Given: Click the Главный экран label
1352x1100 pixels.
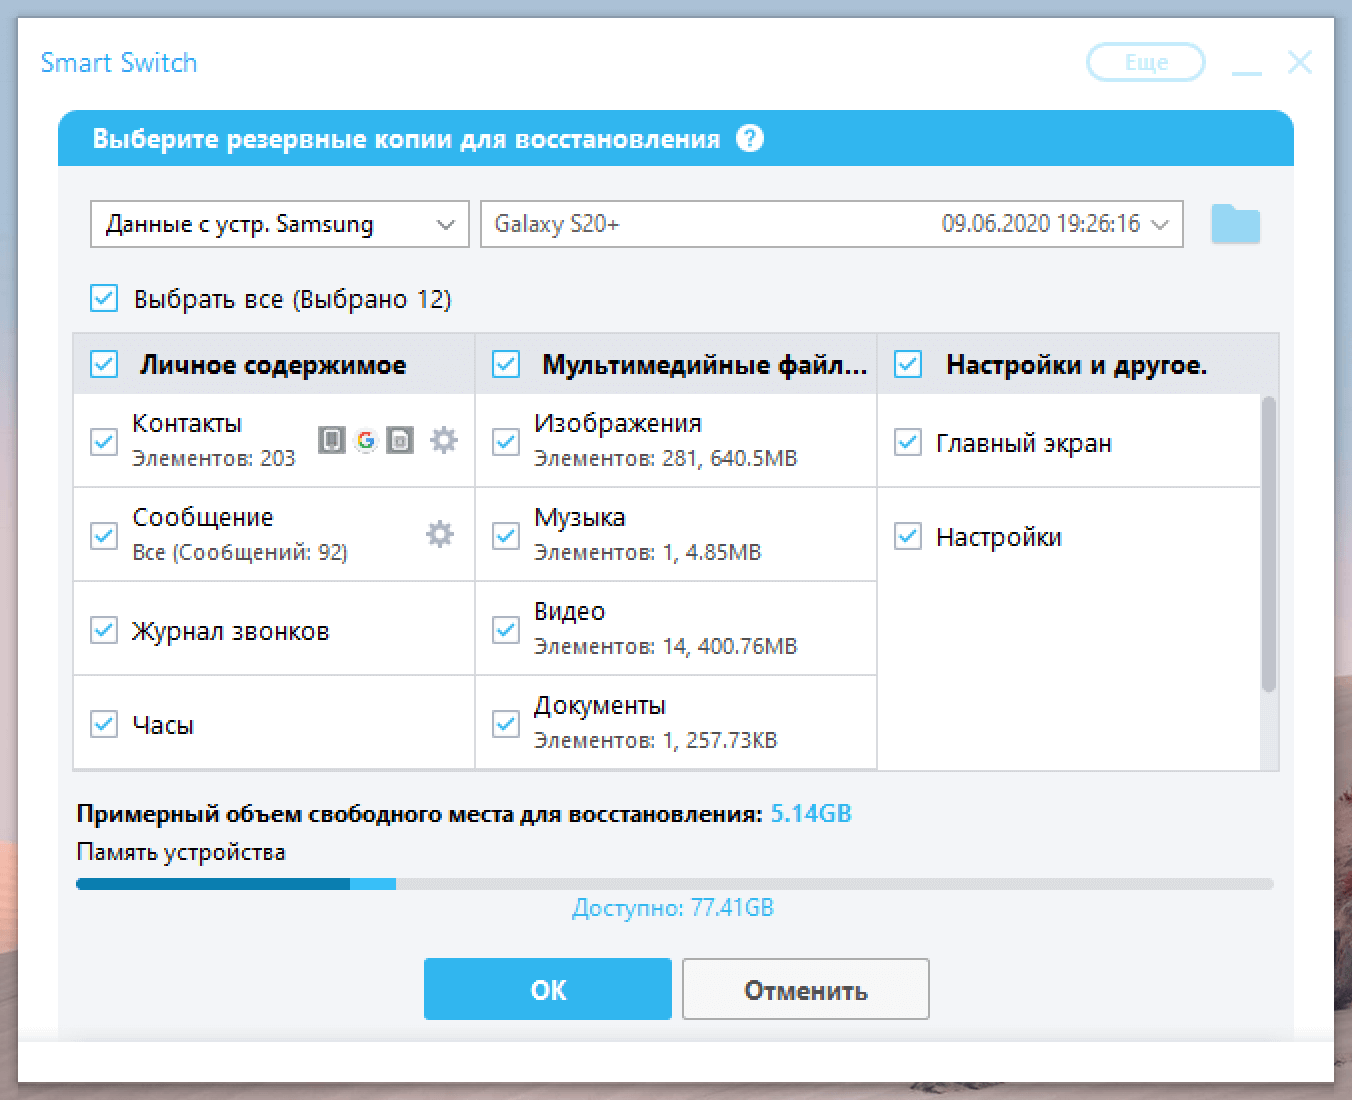Looking at the screenshot, I should click(1024, 443).
